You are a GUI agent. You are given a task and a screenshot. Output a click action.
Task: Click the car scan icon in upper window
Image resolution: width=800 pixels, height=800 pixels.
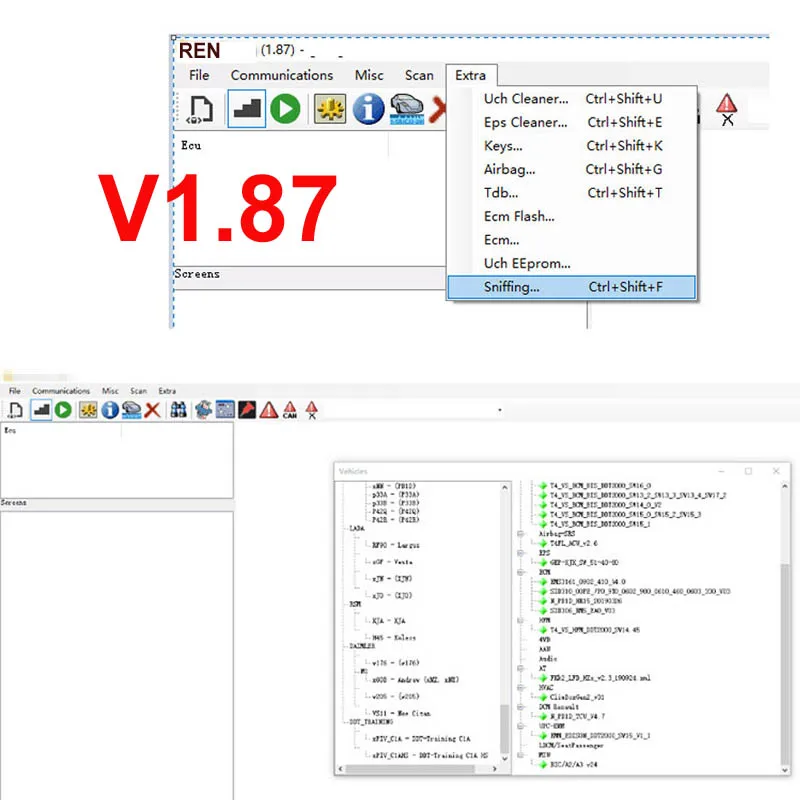[407, 109]
